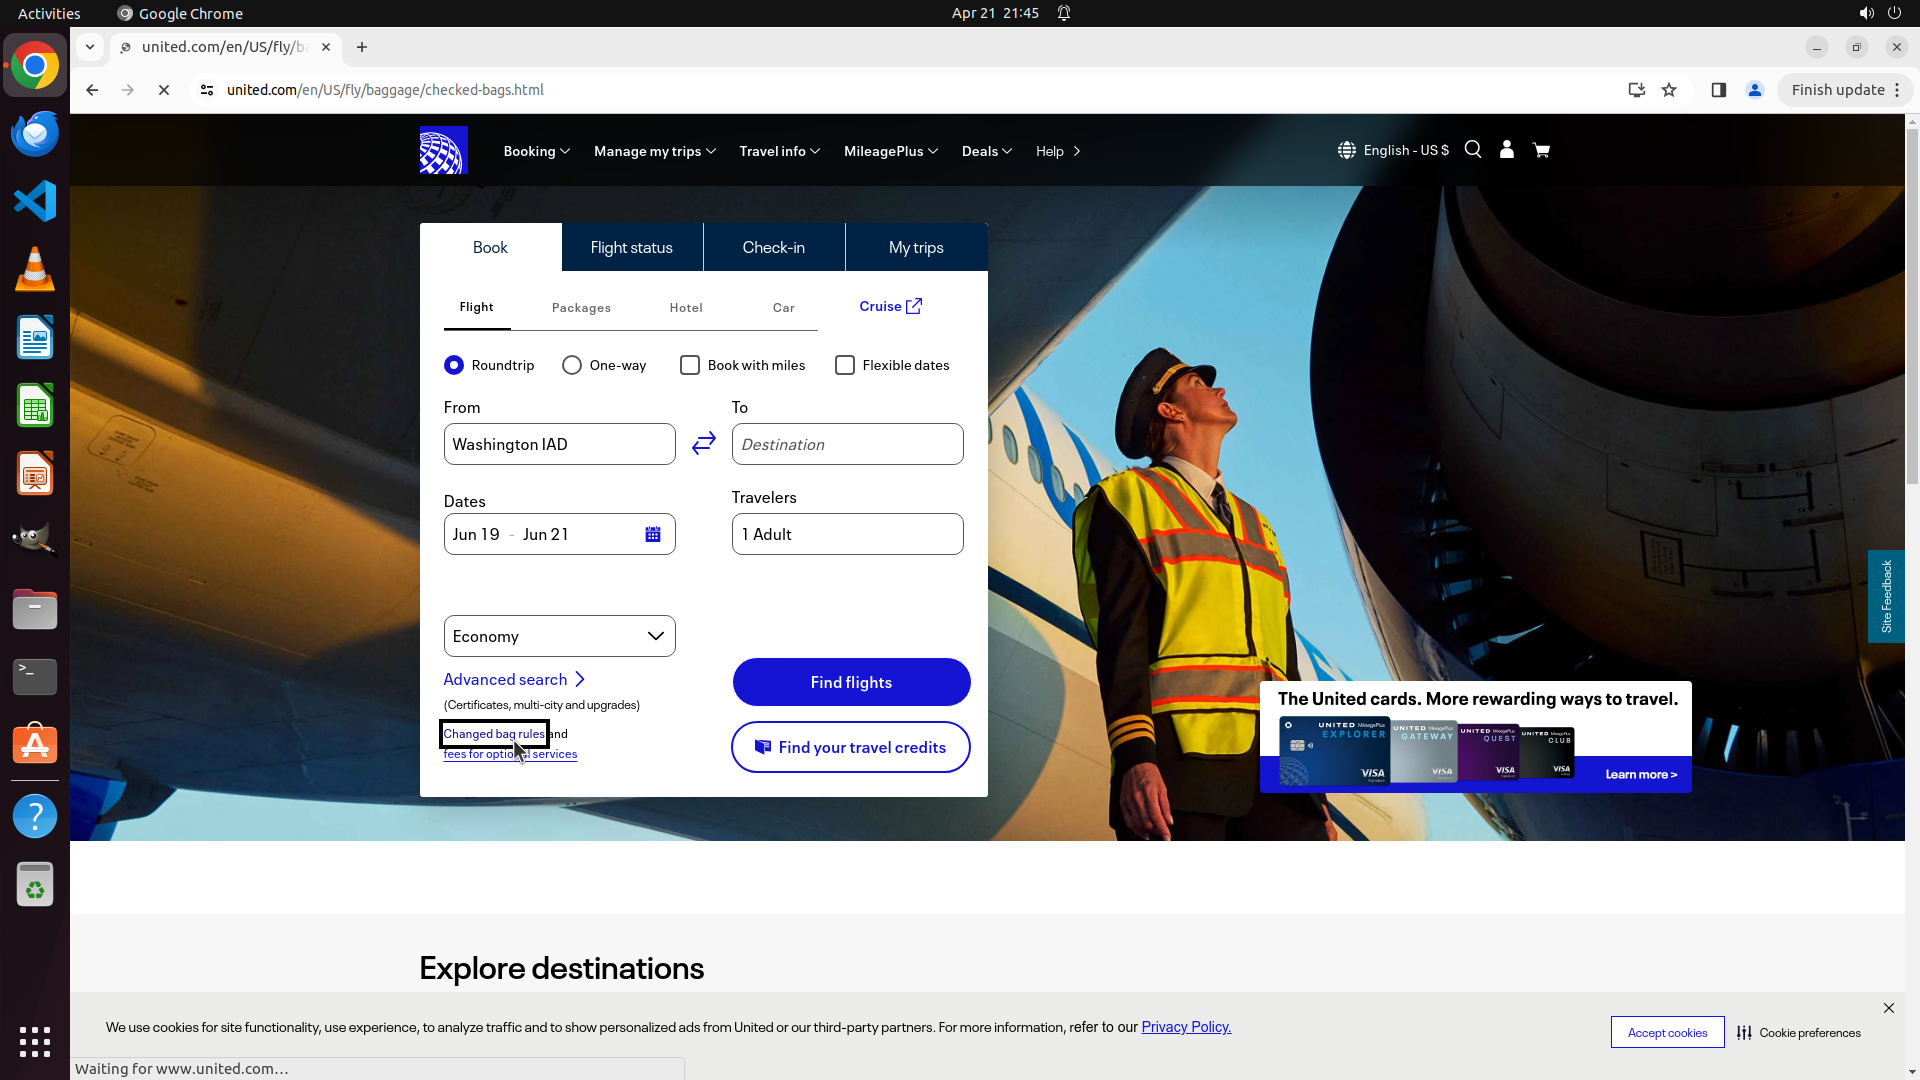Open site search magnifier icon
This screenshot has height=1080, width=1920.
(1473, 150)
